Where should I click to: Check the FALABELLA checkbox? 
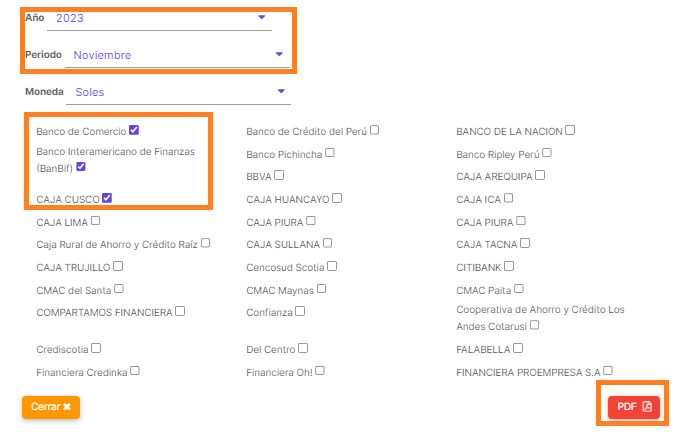coord(518,348)
